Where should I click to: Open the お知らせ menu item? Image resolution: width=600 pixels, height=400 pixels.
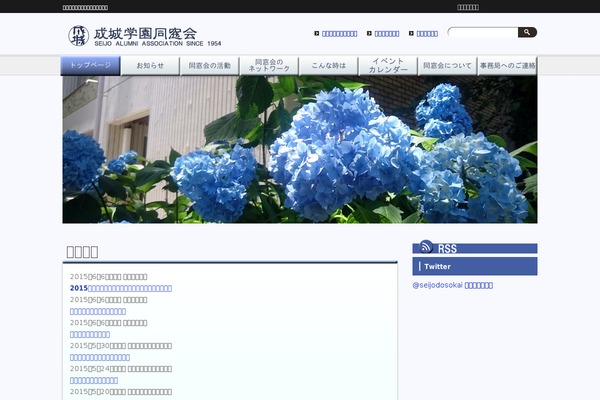coord(150,65)
